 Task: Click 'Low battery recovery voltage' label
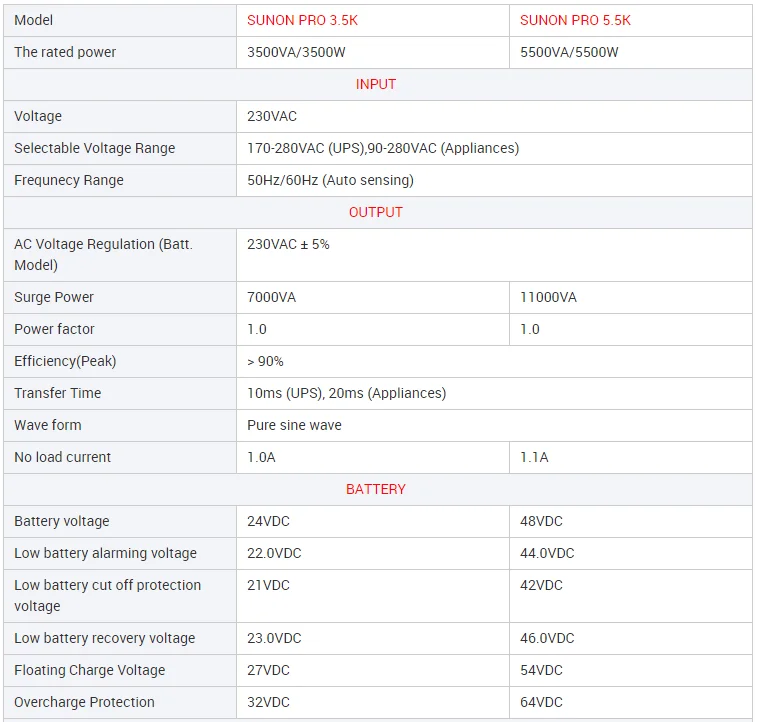tap(104, 638)
